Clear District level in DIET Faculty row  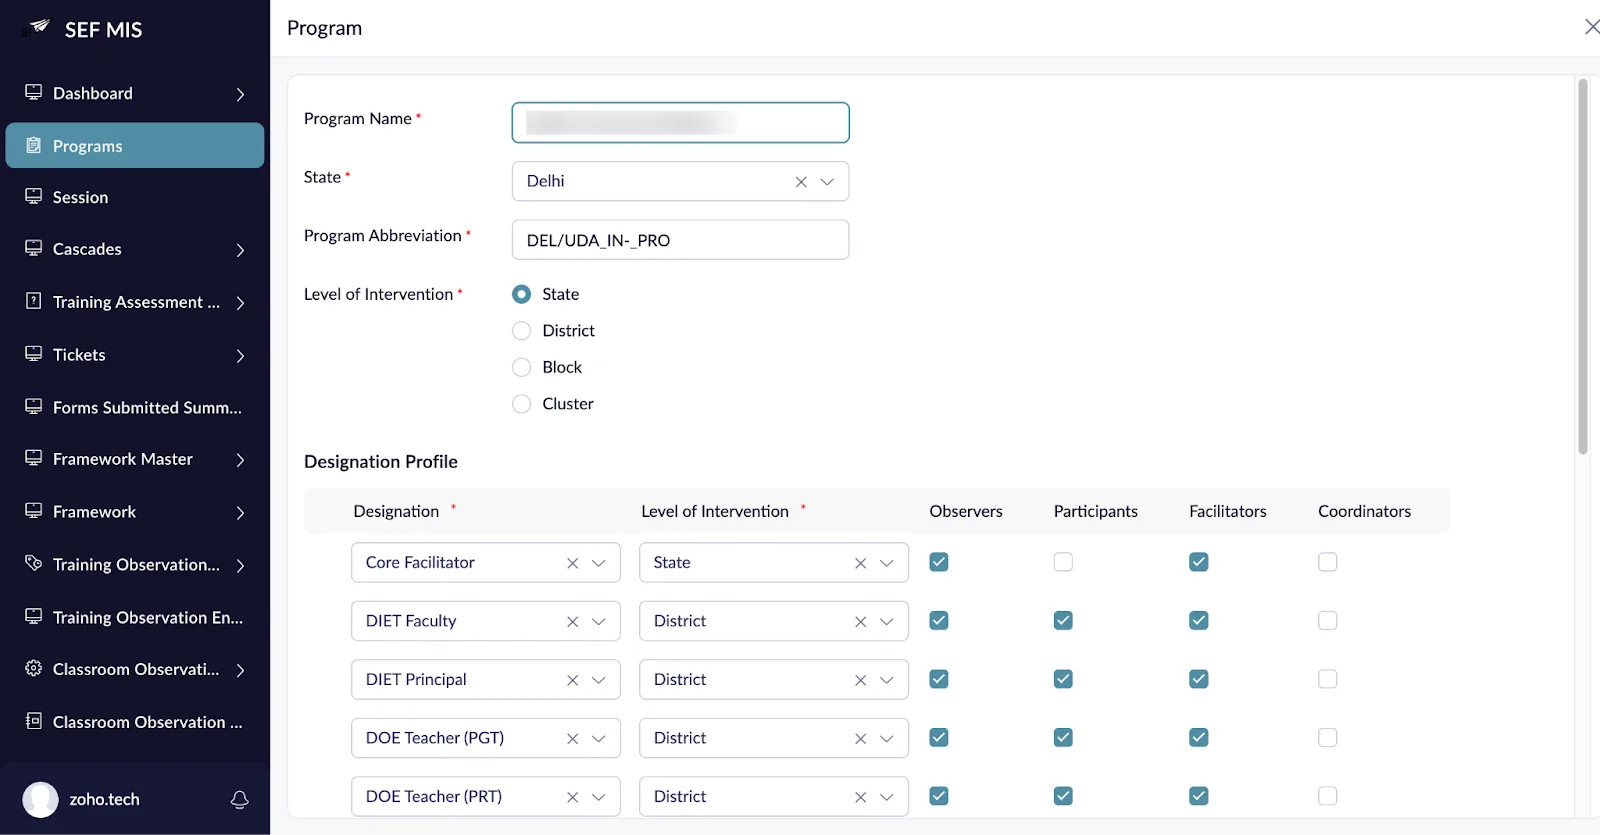(x=861, y=622)
